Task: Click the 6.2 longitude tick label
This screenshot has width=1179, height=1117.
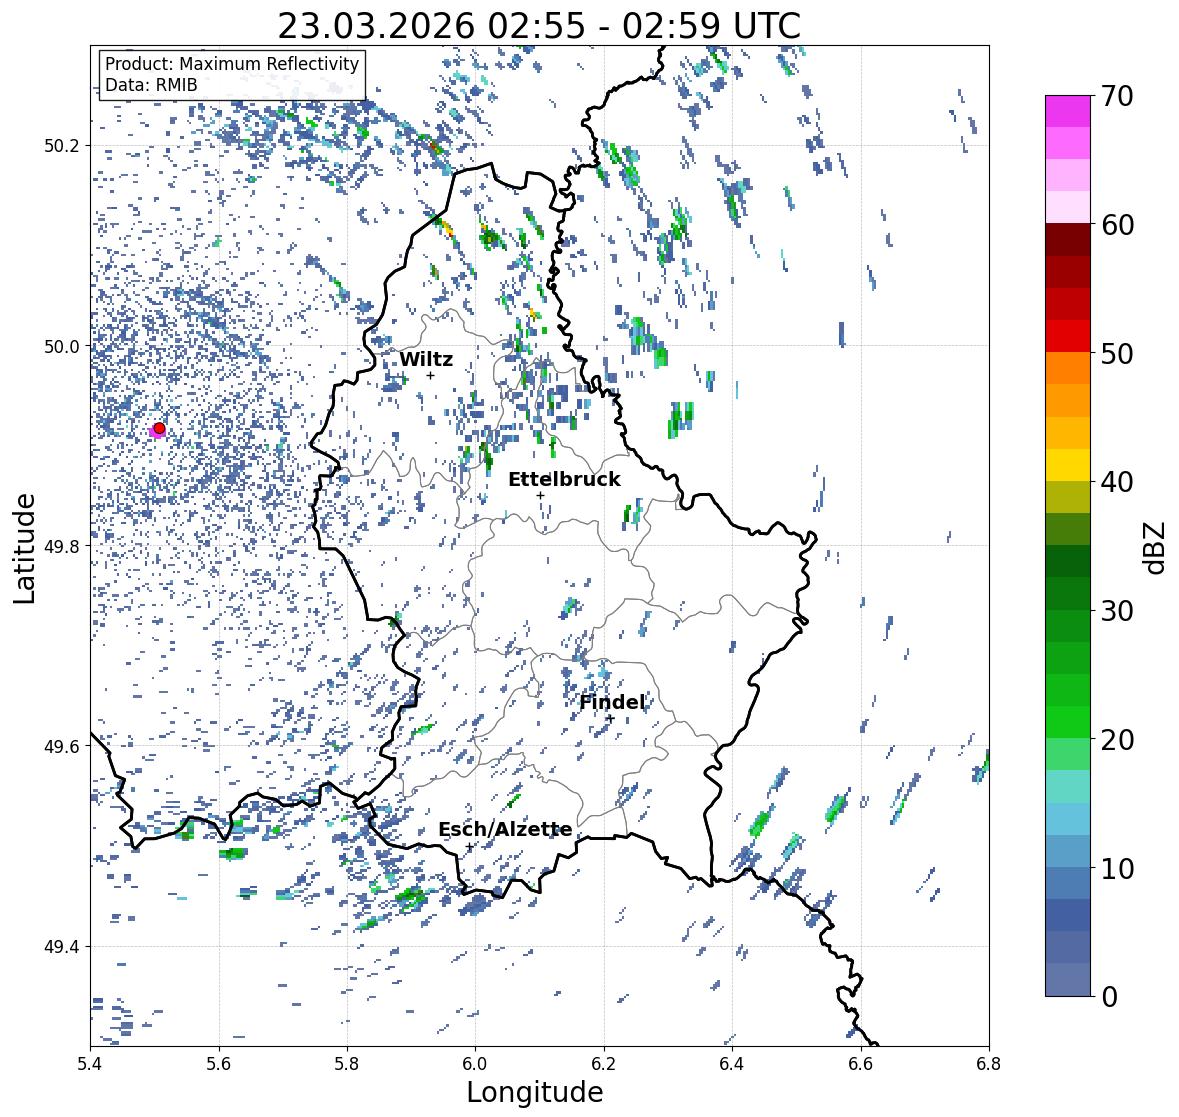Action: pos(604,1064)
